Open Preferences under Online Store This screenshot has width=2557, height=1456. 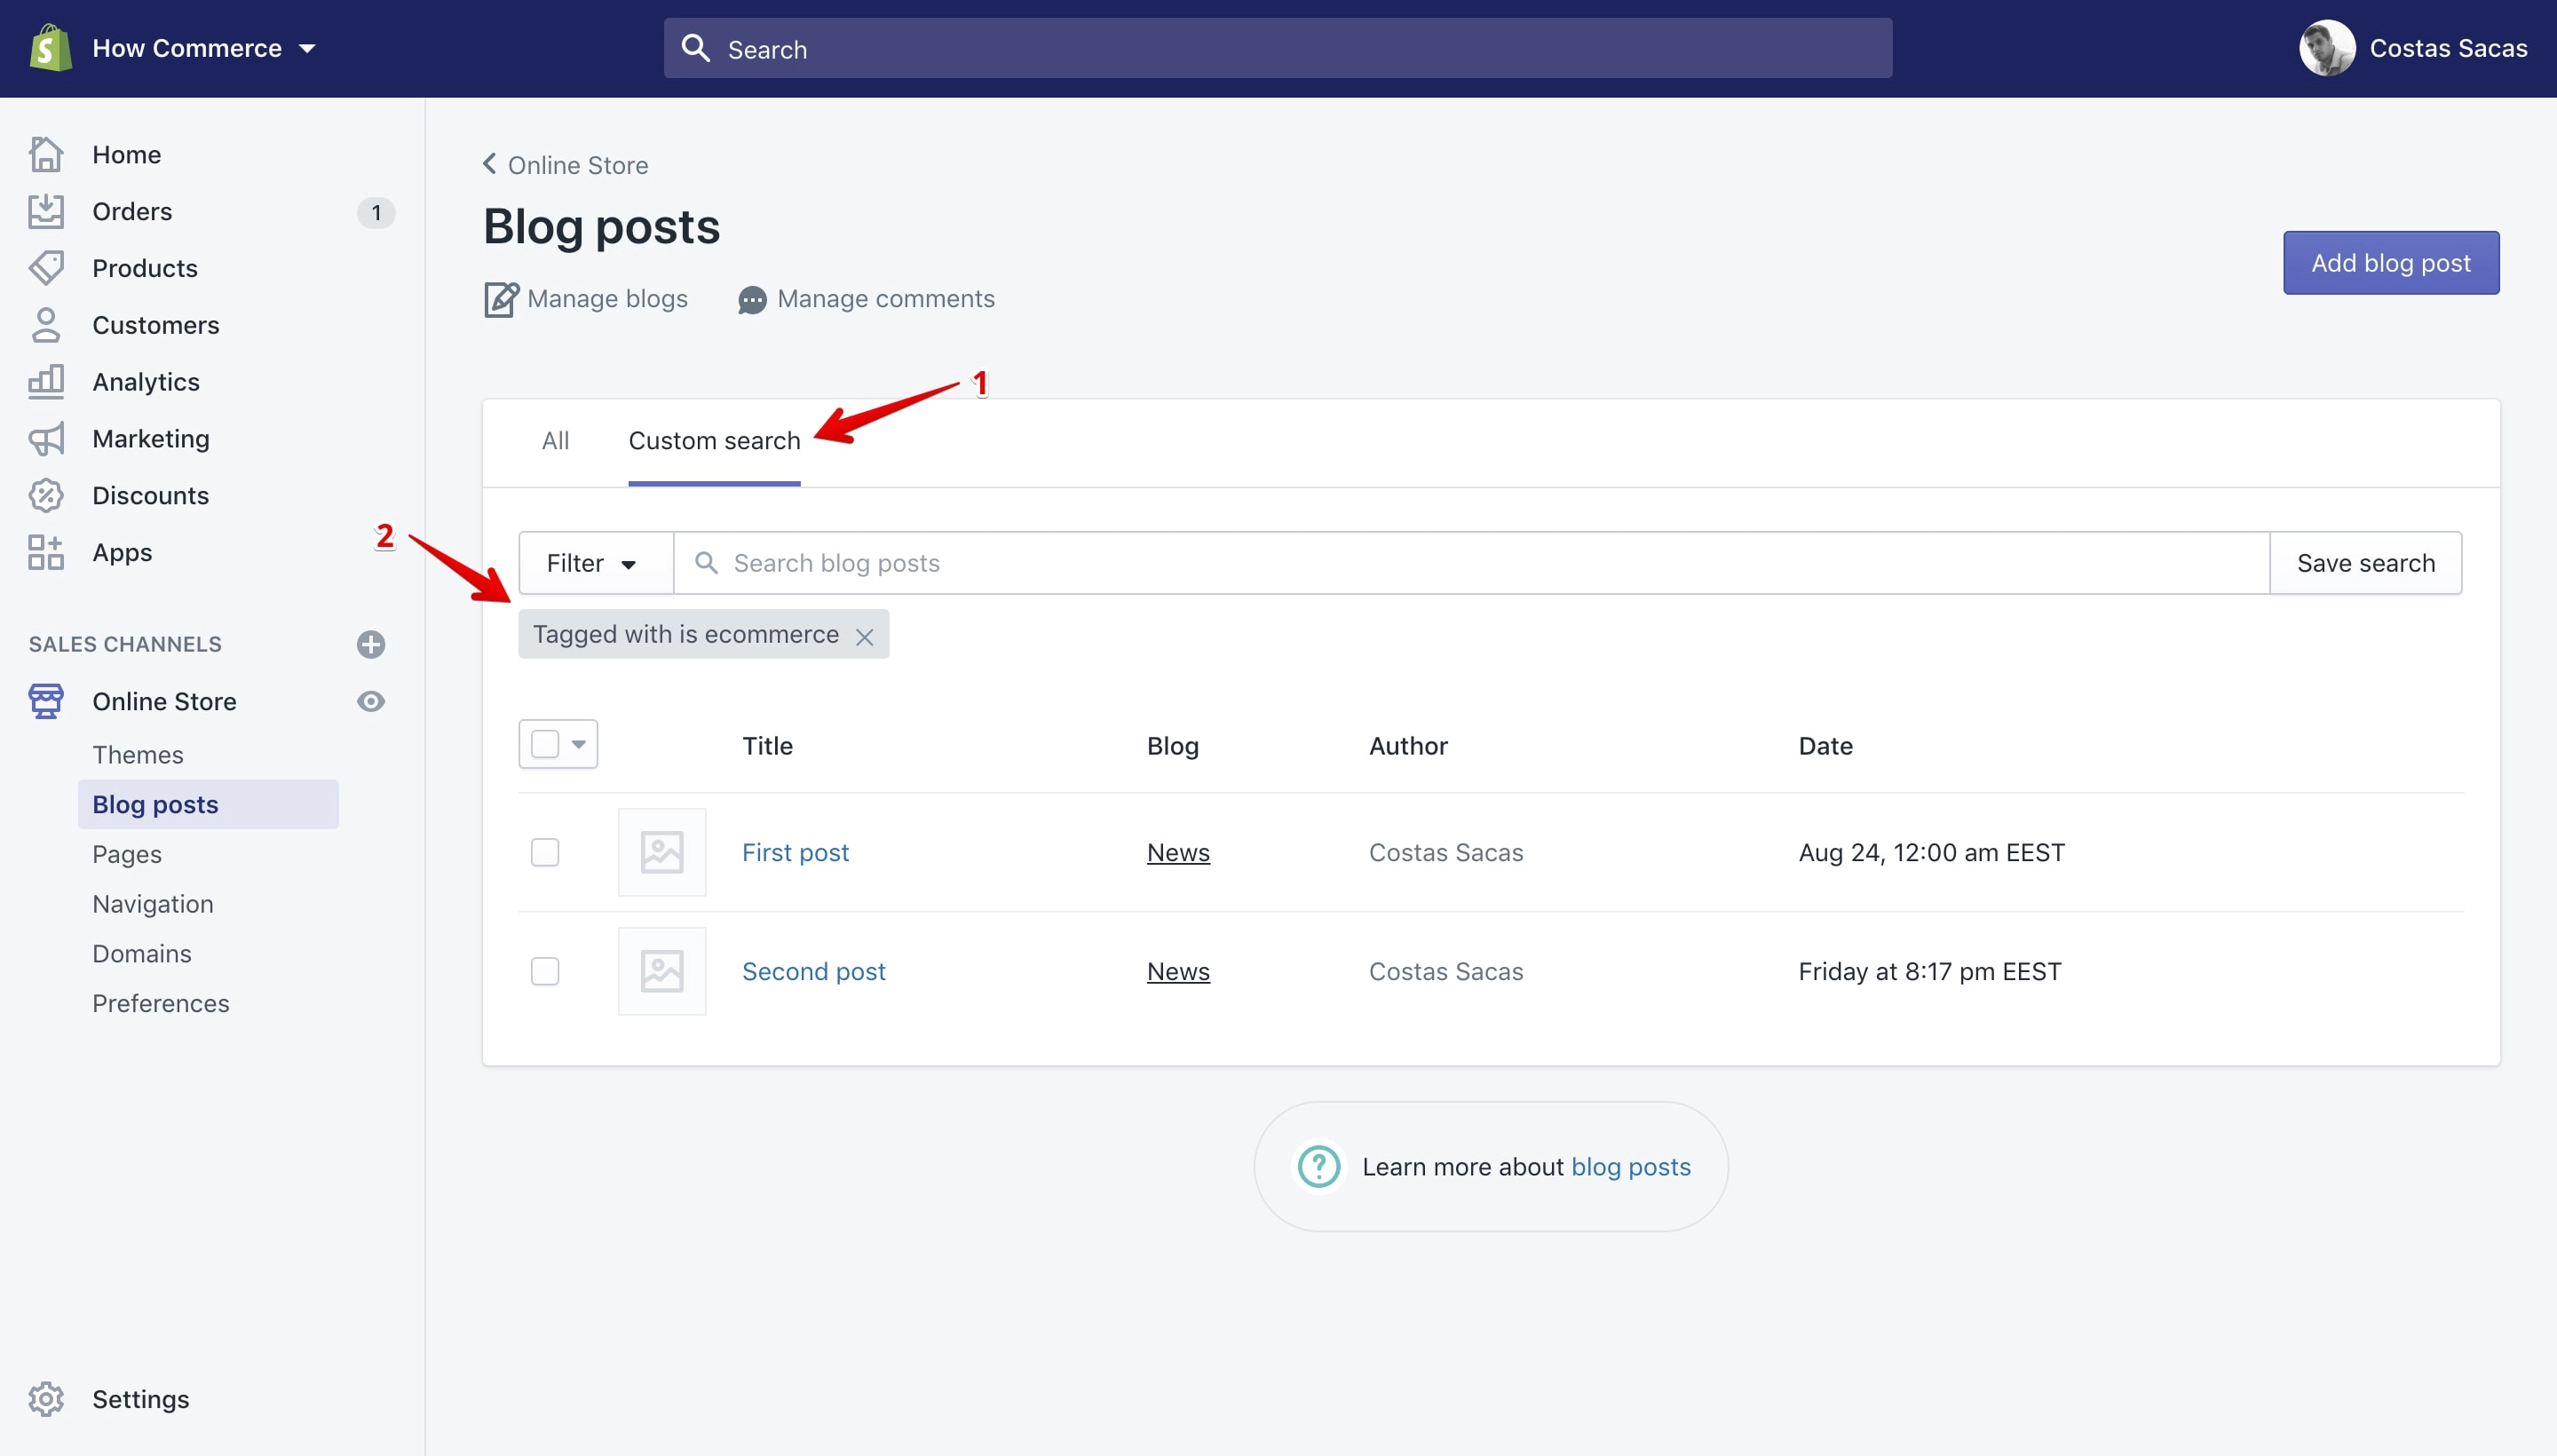tap(161, 1004)
